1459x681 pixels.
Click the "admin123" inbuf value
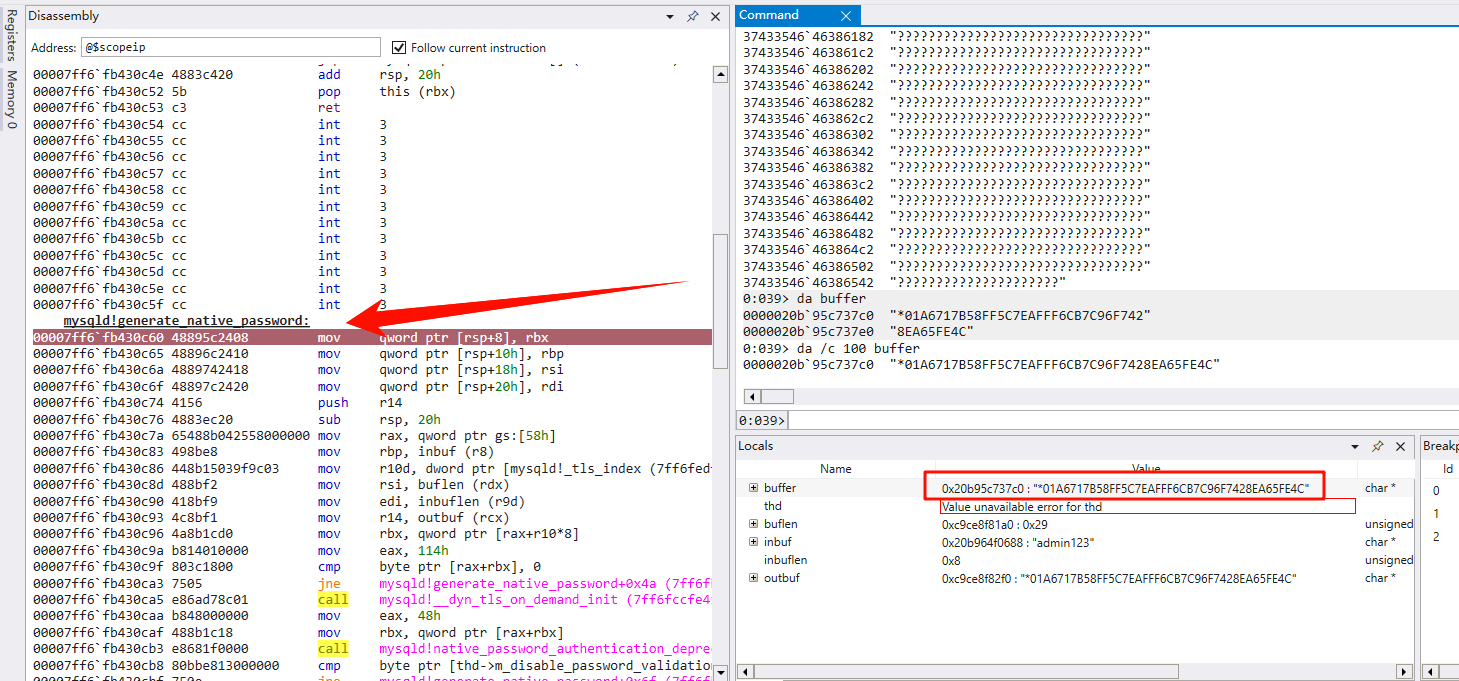1018,542
